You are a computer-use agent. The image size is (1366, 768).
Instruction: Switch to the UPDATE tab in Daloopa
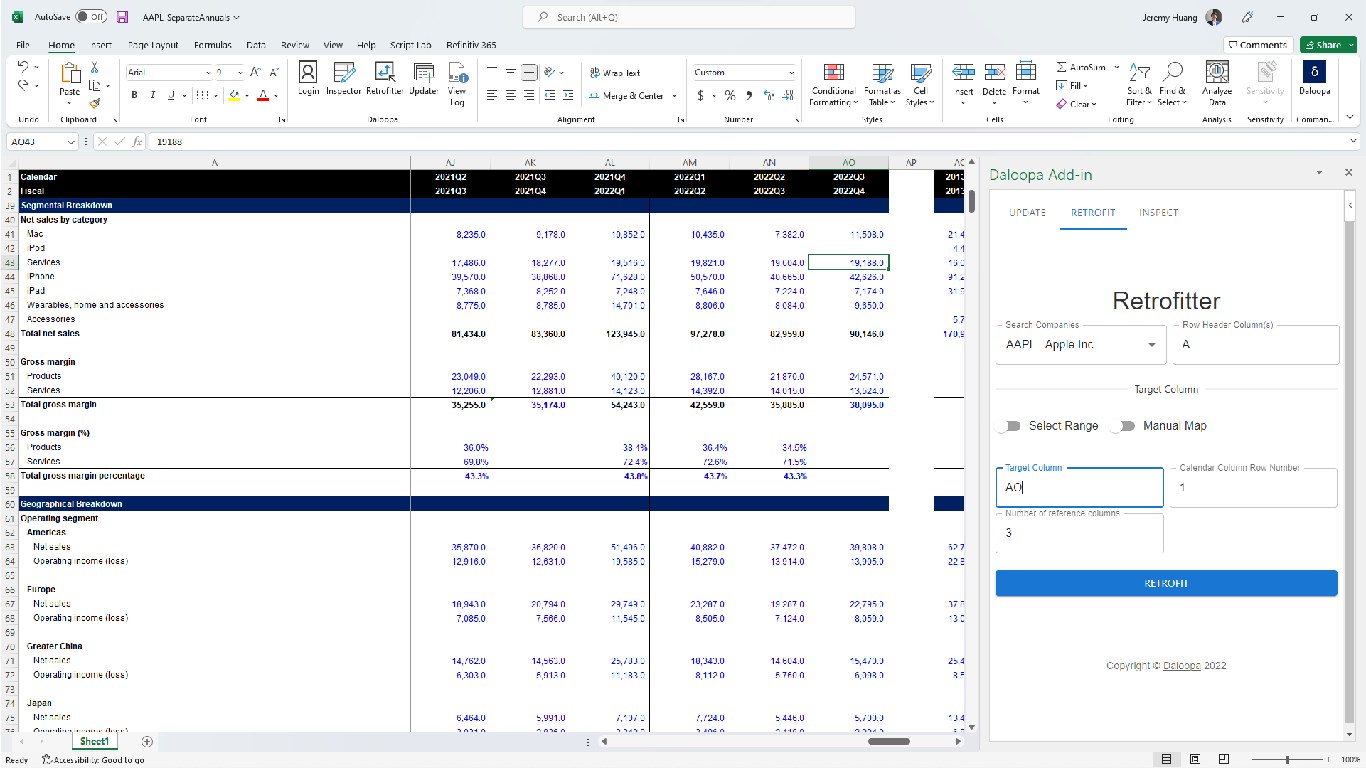1027,212
